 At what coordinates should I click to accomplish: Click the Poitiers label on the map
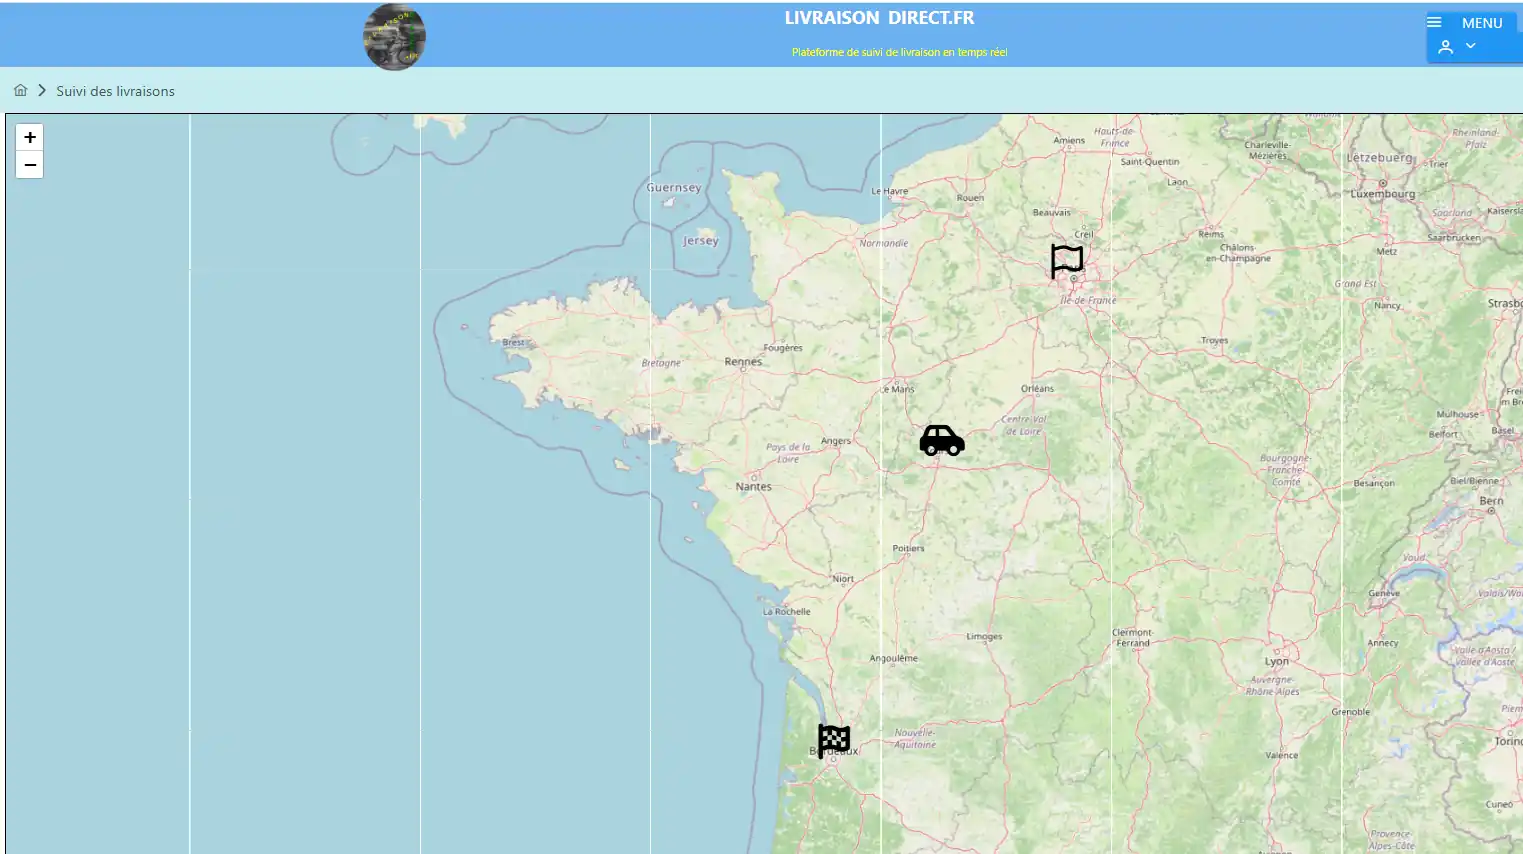(x=908, y=548)
